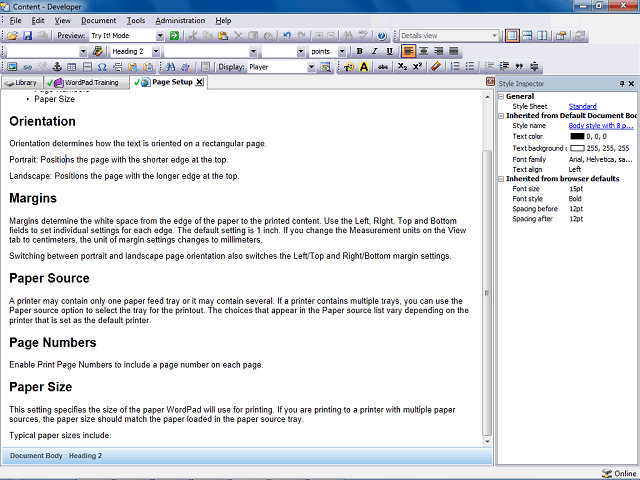Close the Style Inspector panel

coord(631,84)
